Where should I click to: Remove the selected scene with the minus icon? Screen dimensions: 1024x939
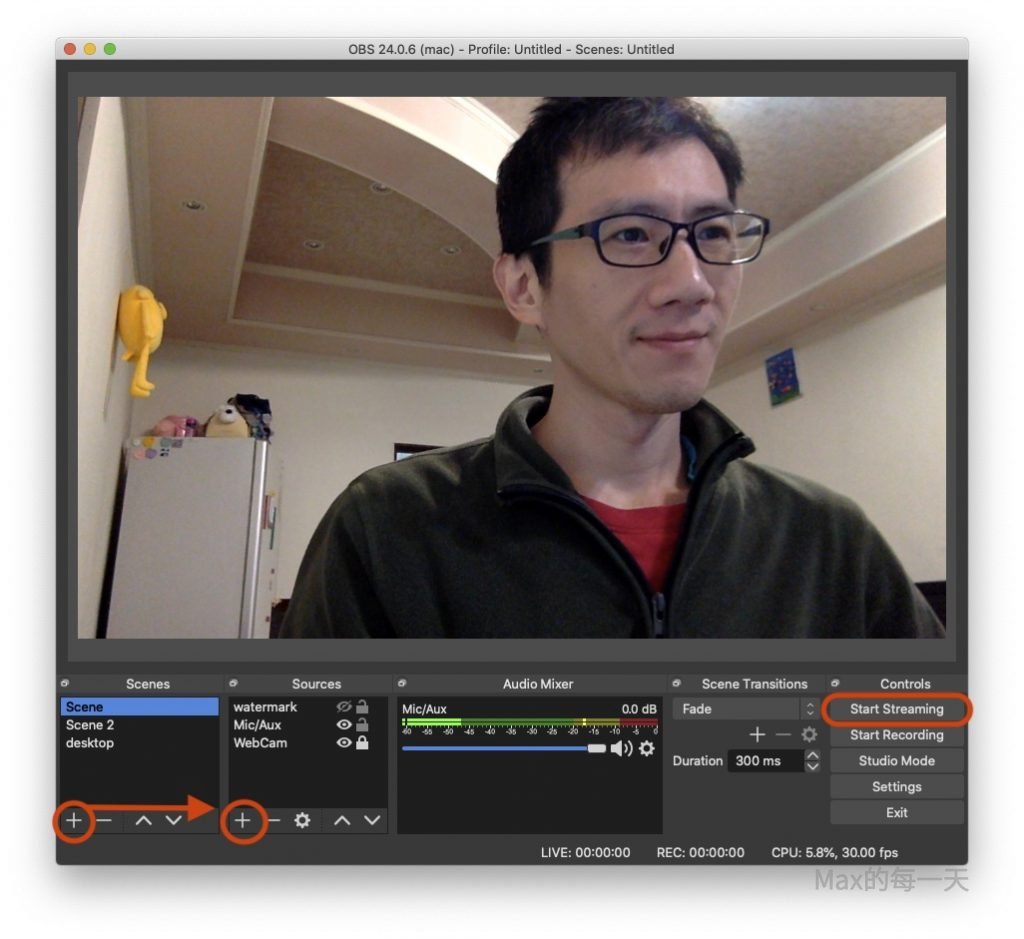click(x=104, y=821)
